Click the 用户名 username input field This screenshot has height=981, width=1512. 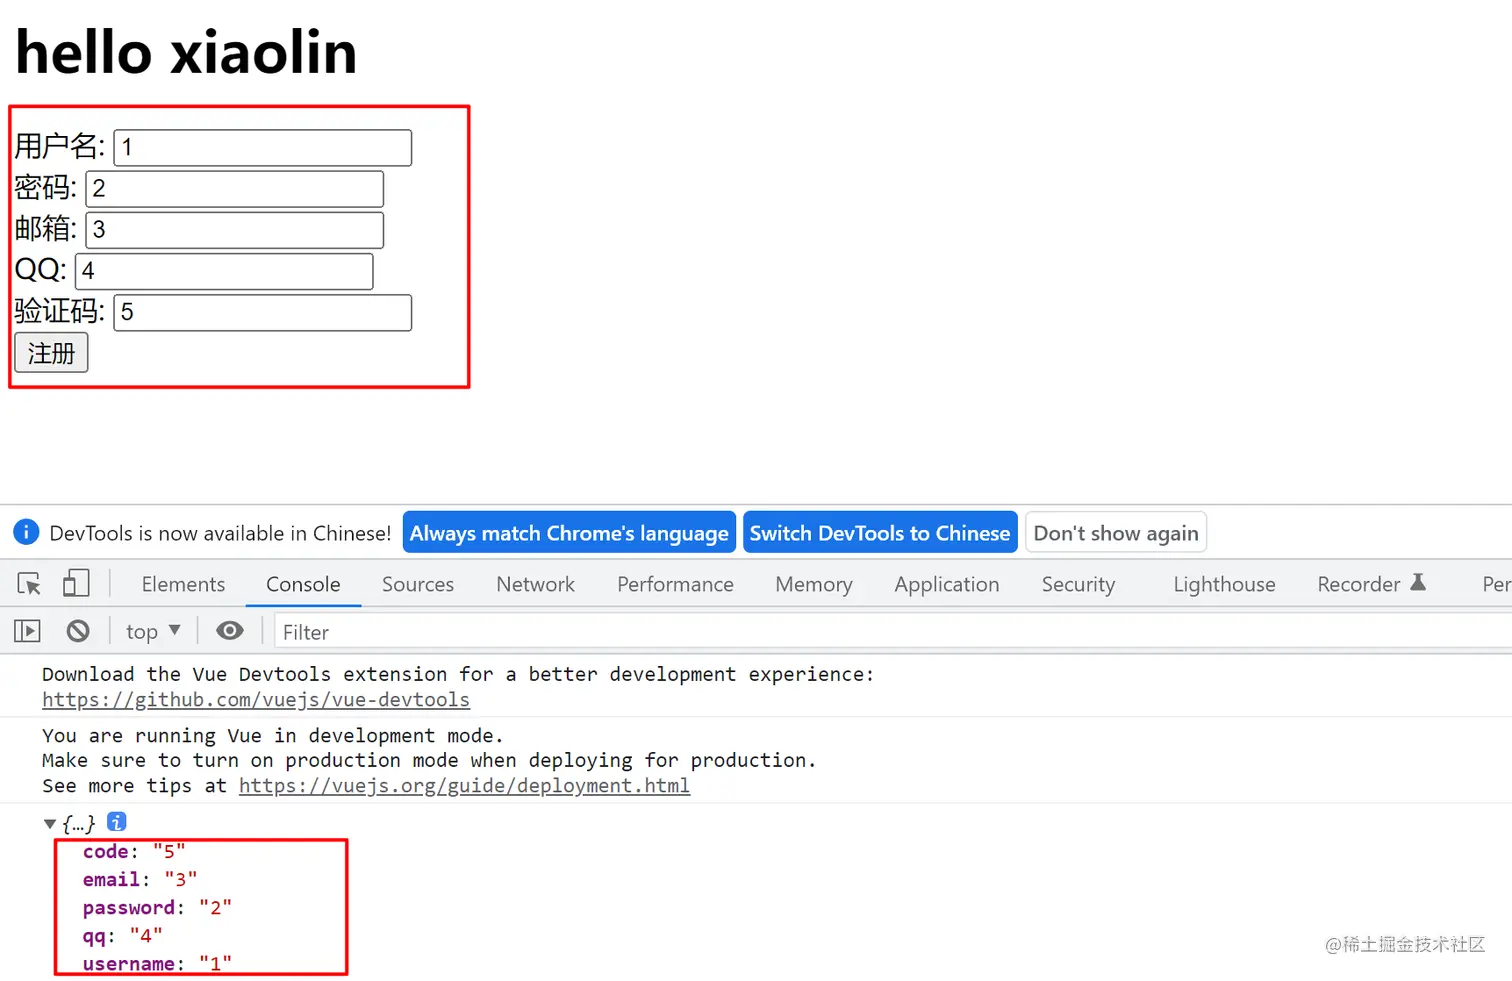[x=263, y=147]
